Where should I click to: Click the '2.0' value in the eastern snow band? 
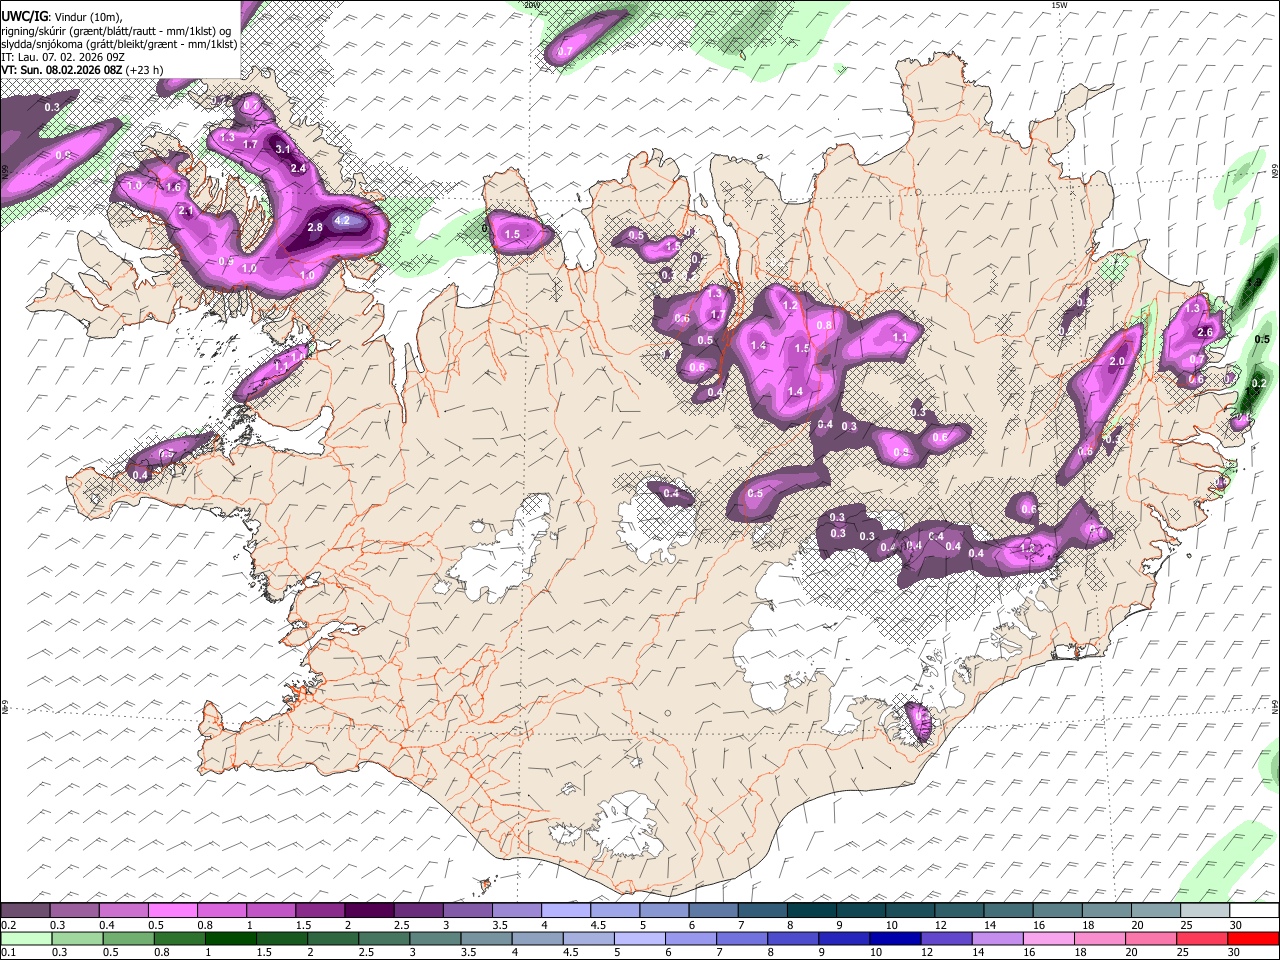click(x=1118, y=362)
